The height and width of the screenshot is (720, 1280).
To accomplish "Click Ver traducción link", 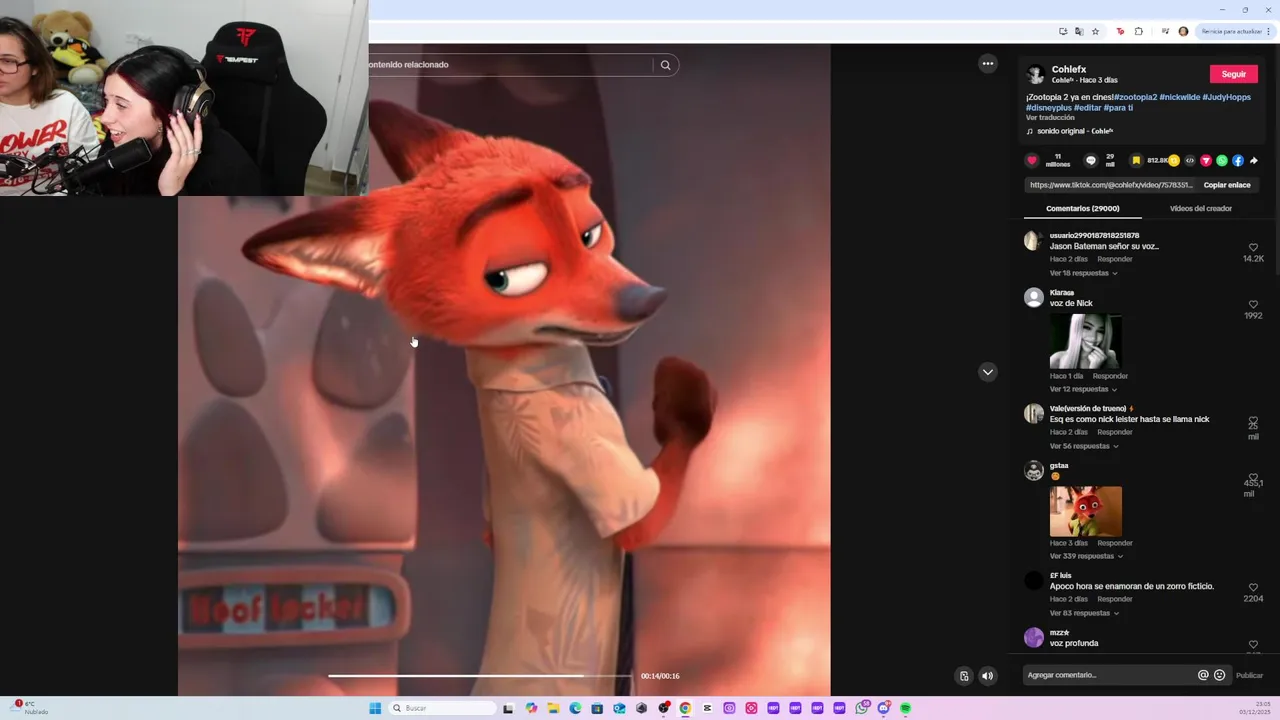I will (1050, 118).
